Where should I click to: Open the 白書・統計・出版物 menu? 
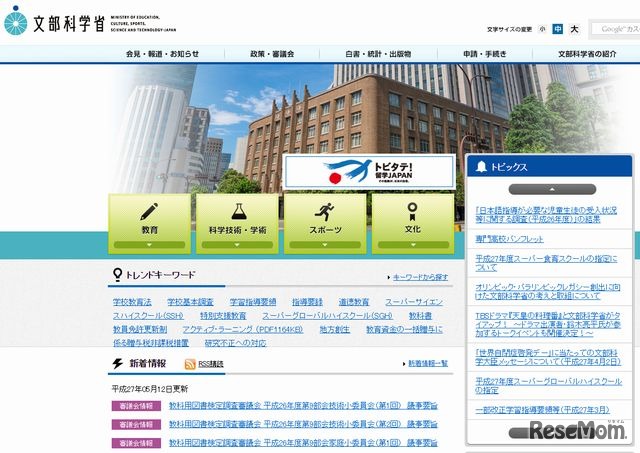click(x=378, y=54)
